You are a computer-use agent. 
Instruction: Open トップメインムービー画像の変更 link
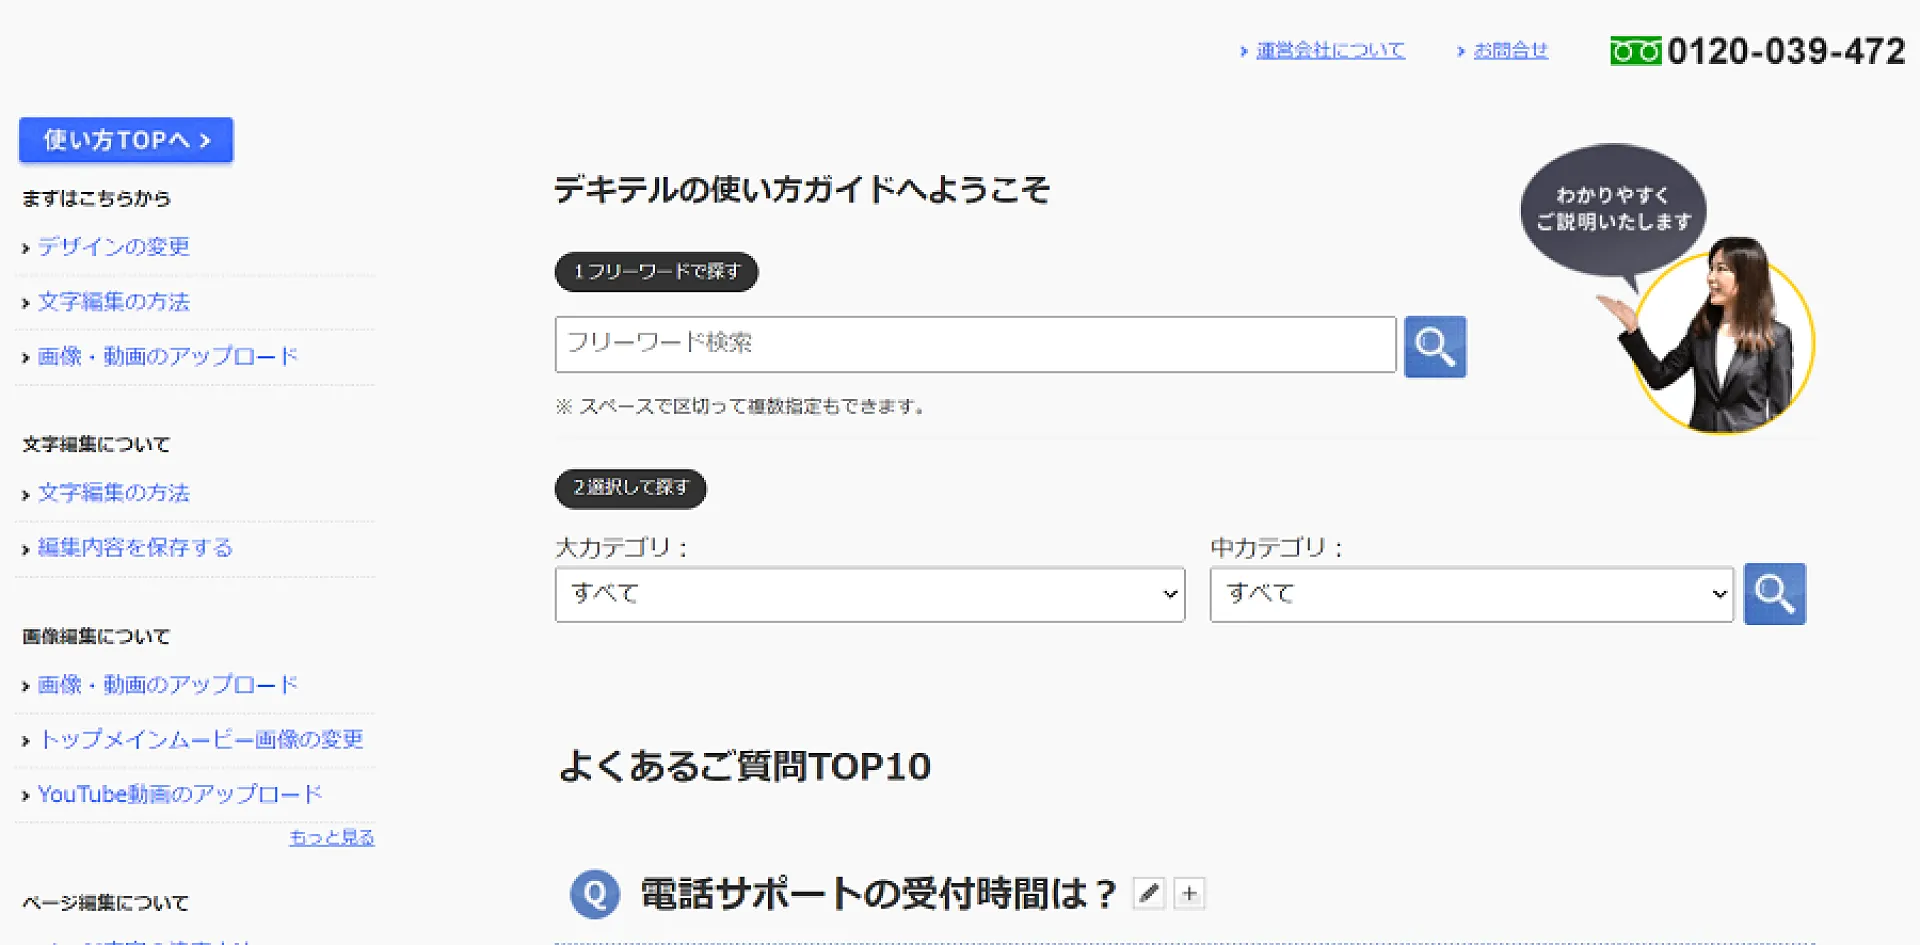tap(201, 740)
